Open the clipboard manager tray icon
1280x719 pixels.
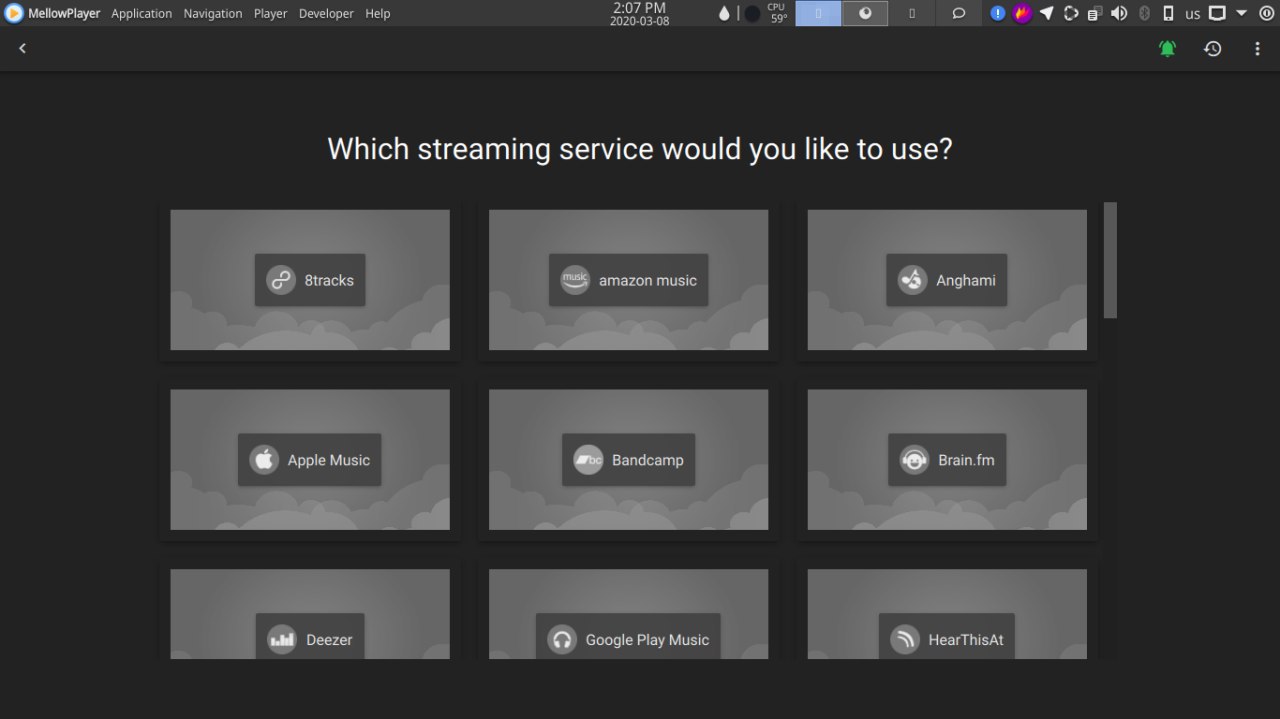point(1095,13)
